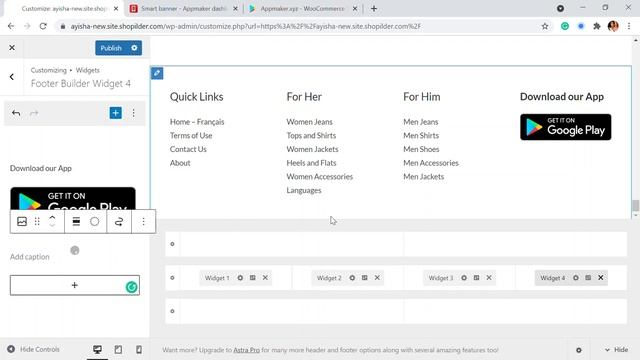Open Astra Pro upgrade link
This screenshot has width=640, height=360.
click(x=247, y=350)
